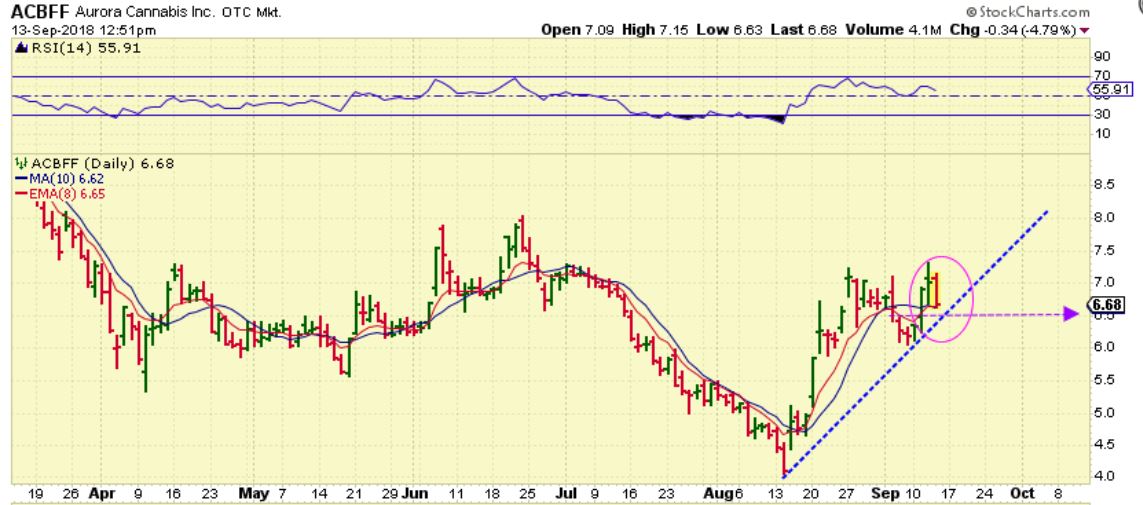This screenshot has width=1143, height=505.
Task: Click the 90 level on the RSI axis
Action: [x=1101, y=56]
